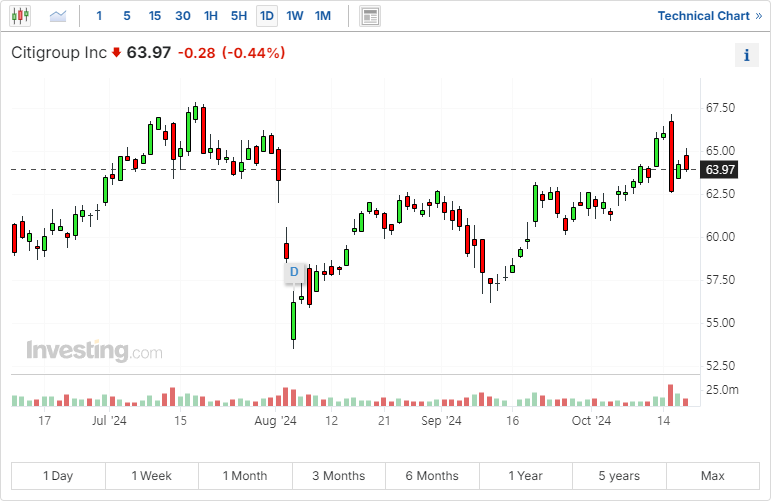
Task: Show the 5 years range
Action: coord(619,476)
